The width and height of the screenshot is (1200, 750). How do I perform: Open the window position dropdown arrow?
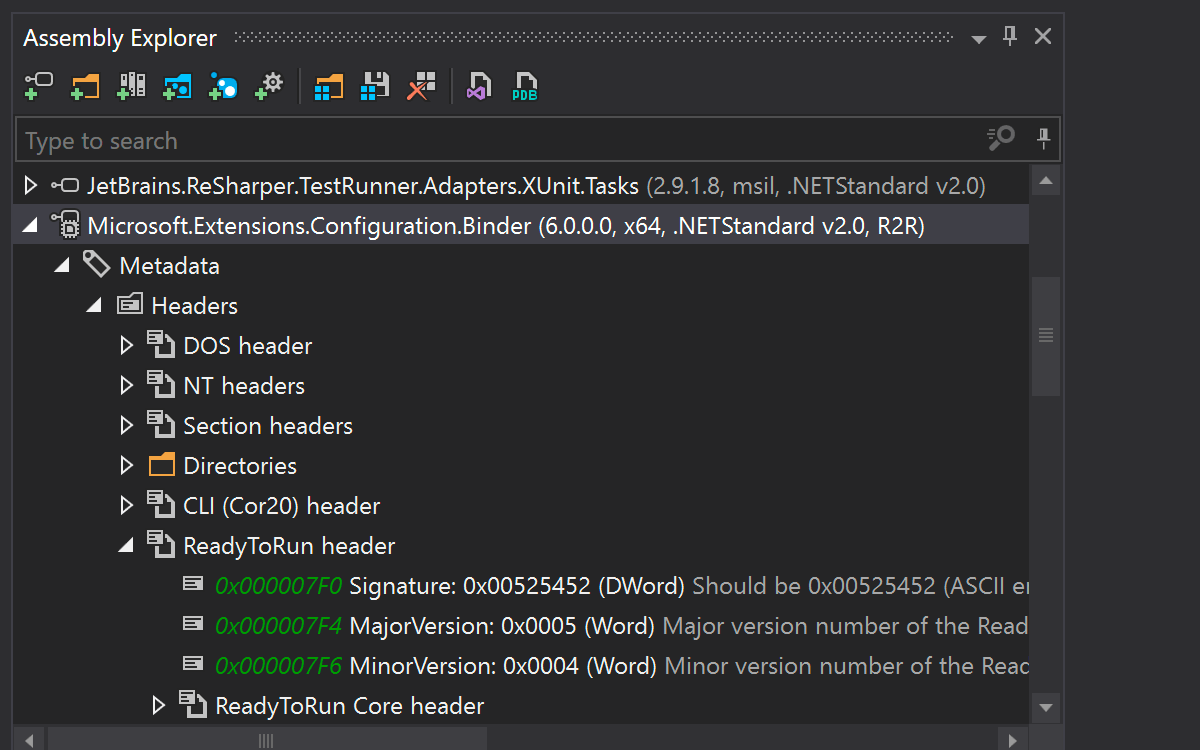coord(978,39)
